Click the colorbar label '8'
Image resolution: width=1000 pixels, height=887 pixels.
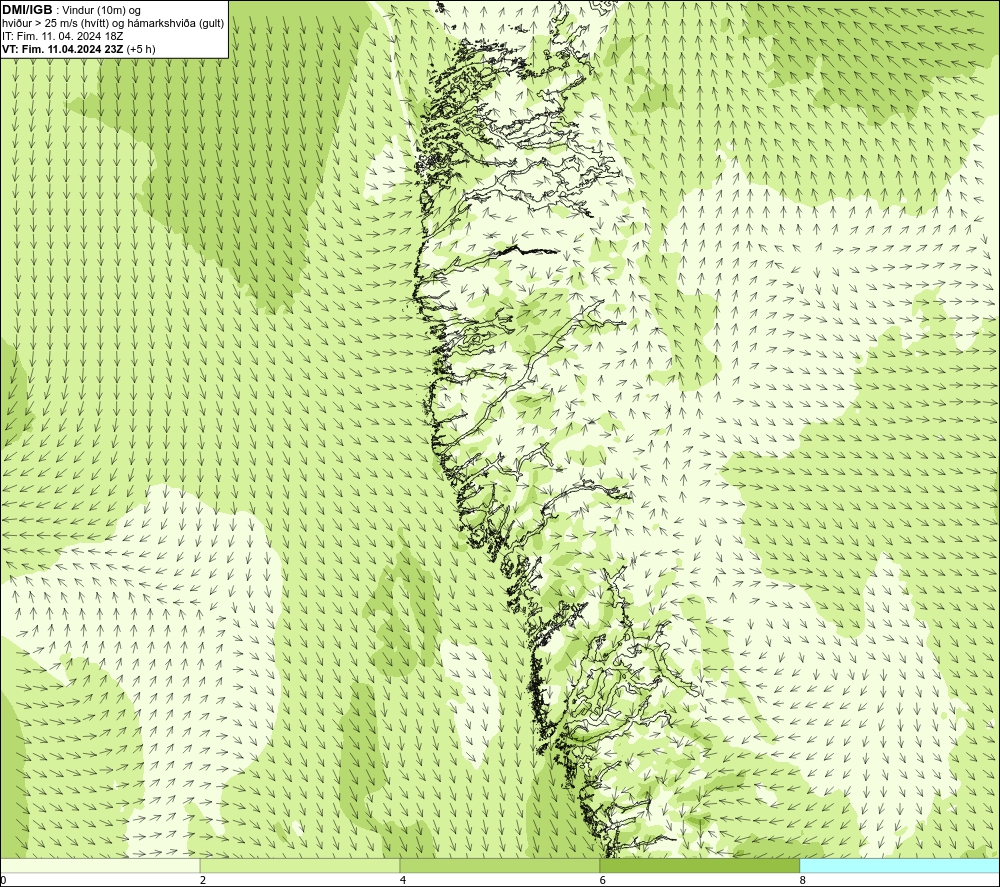[x=803, y=881]
